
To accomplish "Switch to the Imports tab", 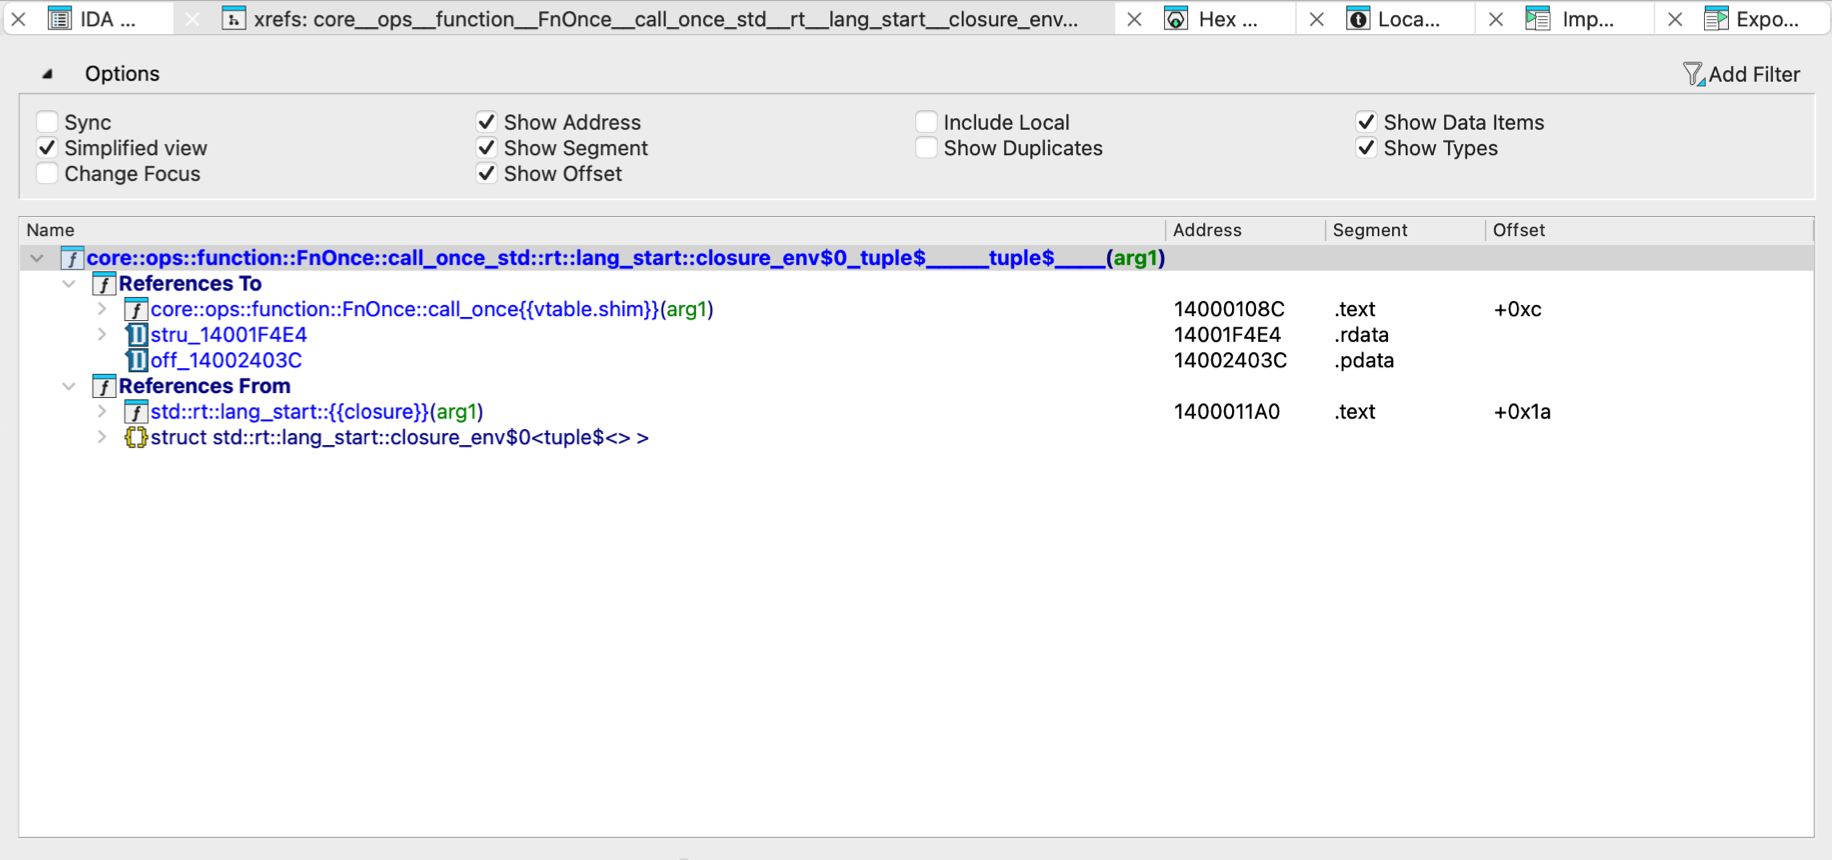I will [x=1587, y=19].
